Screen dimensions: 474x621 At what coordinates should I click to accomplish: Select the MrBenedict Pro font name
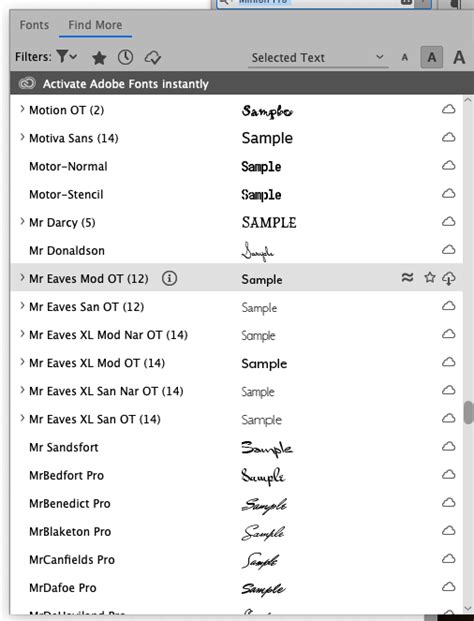click(x=70, y=504)
